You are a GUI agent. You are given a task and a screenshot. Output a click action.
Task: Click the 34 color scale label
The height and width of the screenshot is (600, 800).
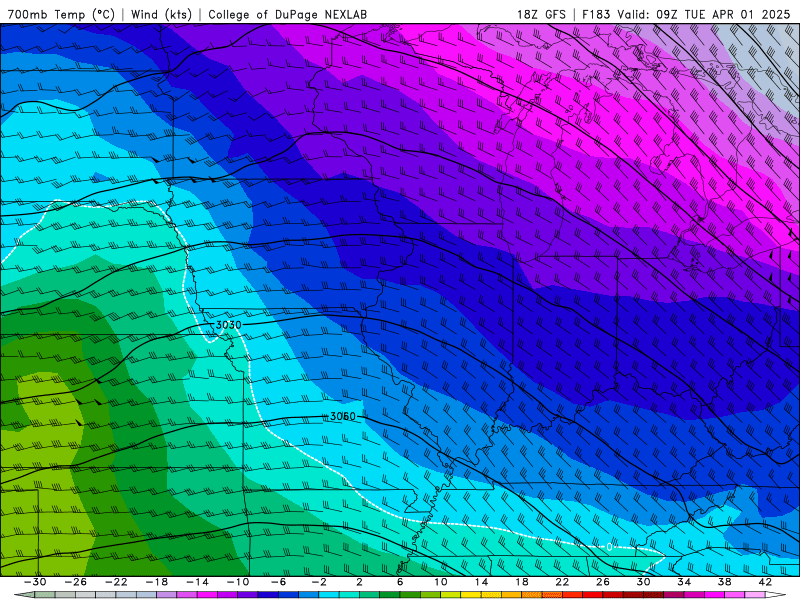[684, 582]
